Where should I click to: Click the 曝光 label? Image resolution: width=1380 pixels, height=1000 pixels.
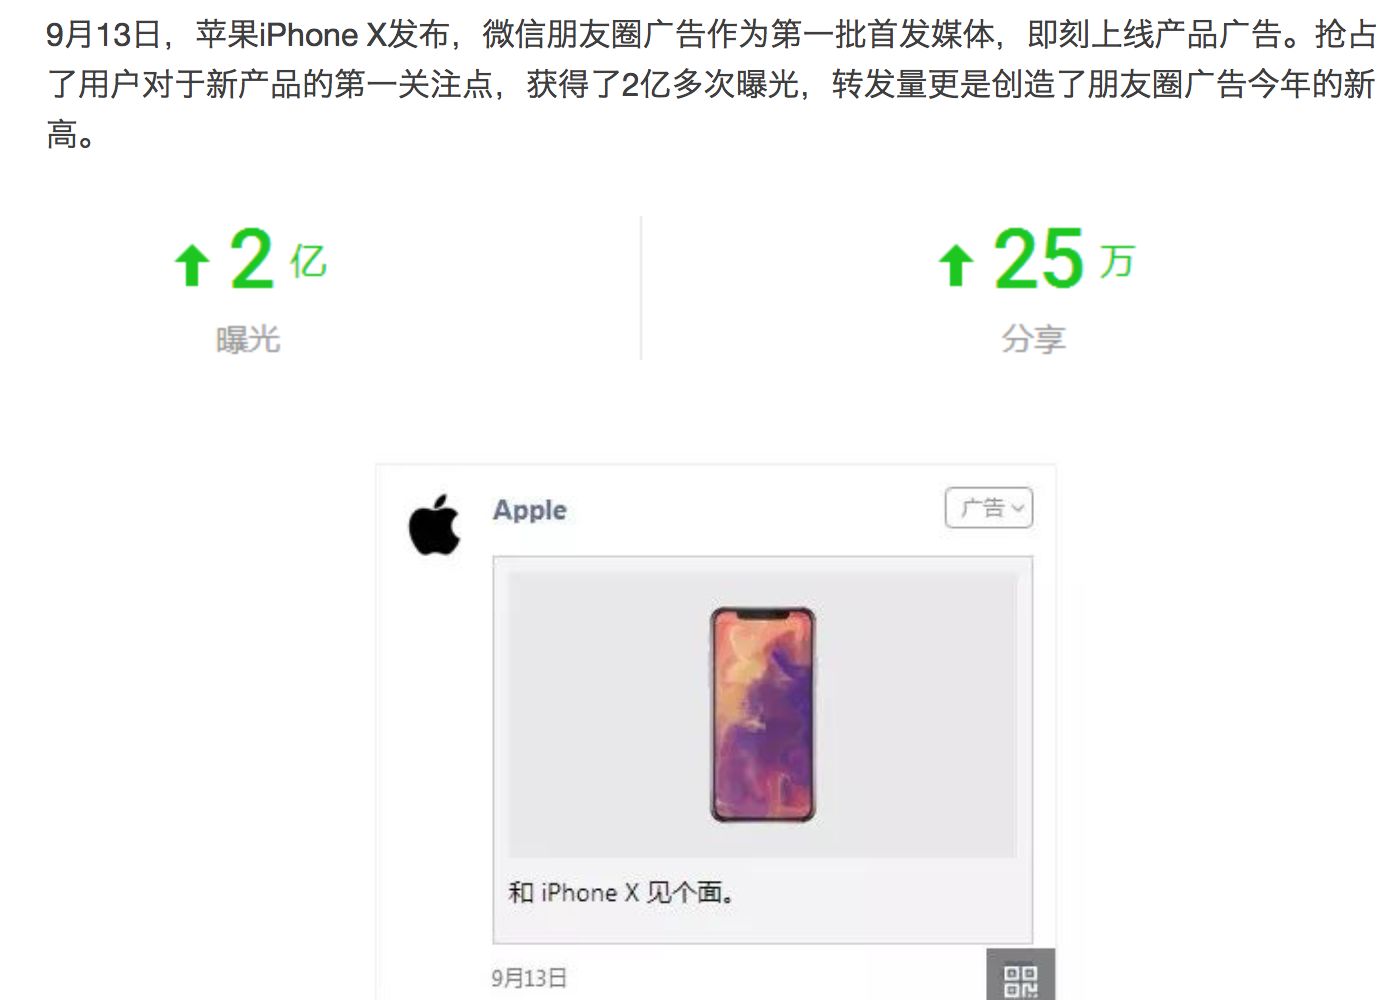pyautogui.click(x=248, y=340)
